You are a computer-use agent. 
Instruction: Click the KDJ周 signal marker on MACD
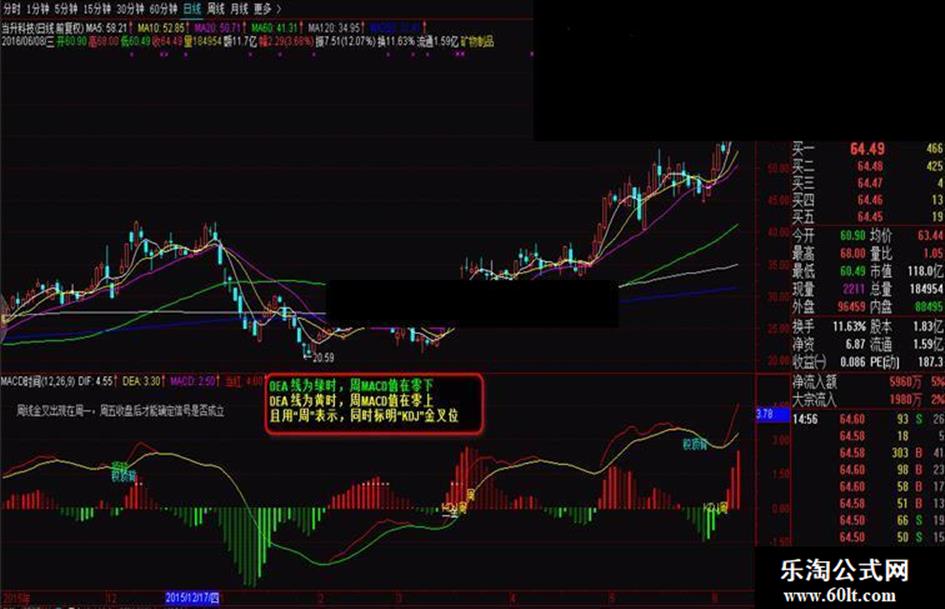(x=715, y=508)
